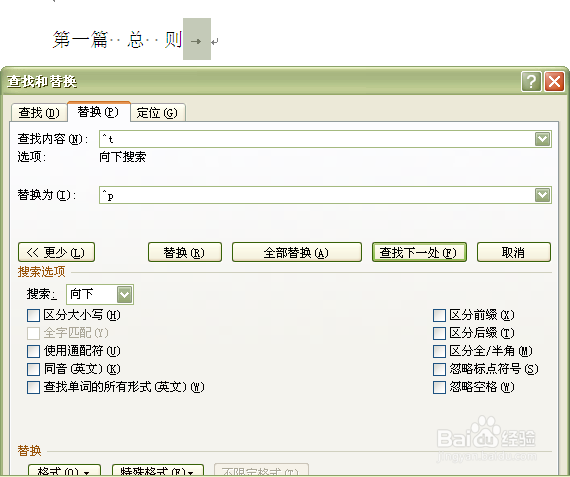Expand the 替换为 history dropdown
Image resolution: width=570 pixels, height=477 pixels.
(542, 195)
